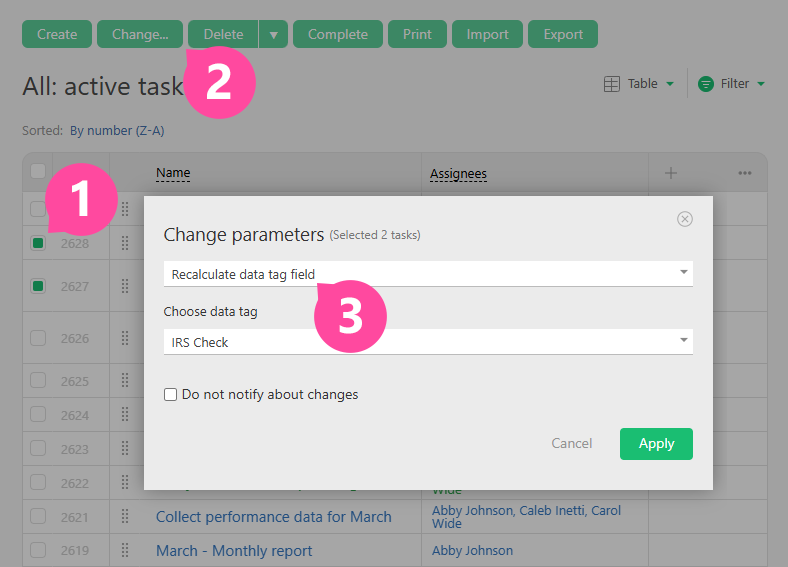This screenshot has width=788, height=567.
Task: Click drag handle for task 2627
Action: pyautogui.click(x=125, y=286)
